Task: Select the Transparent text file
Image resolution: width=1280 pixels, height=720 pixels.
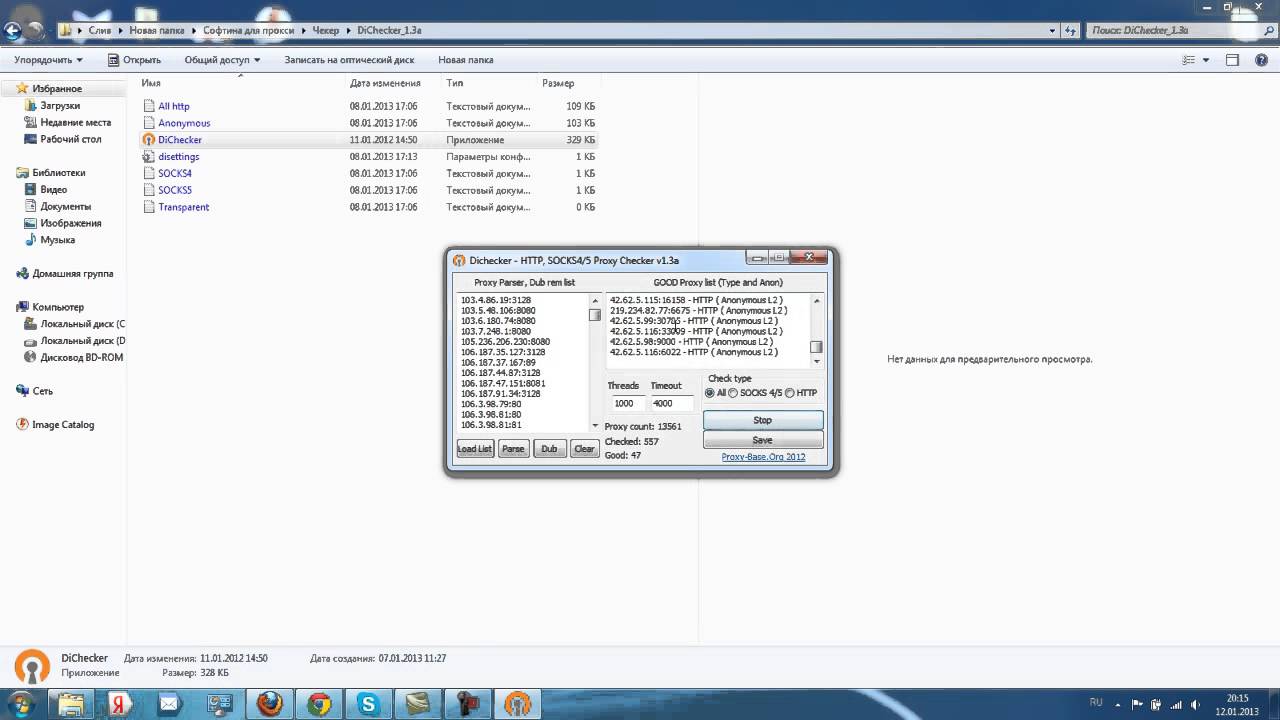Action: click(x=183, y=207)
